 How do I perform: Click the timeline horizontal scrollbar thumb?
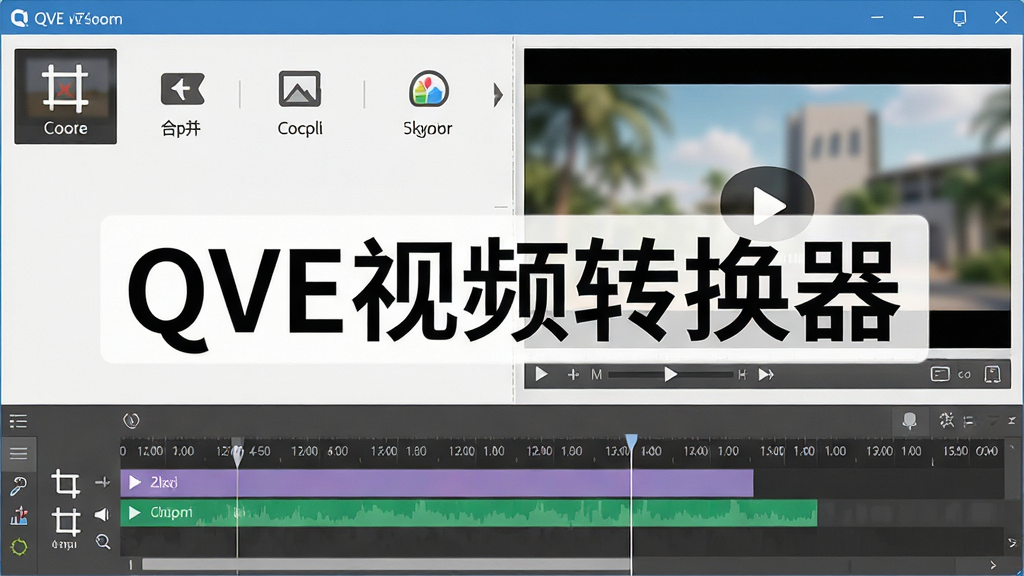[x=387, y=564]
